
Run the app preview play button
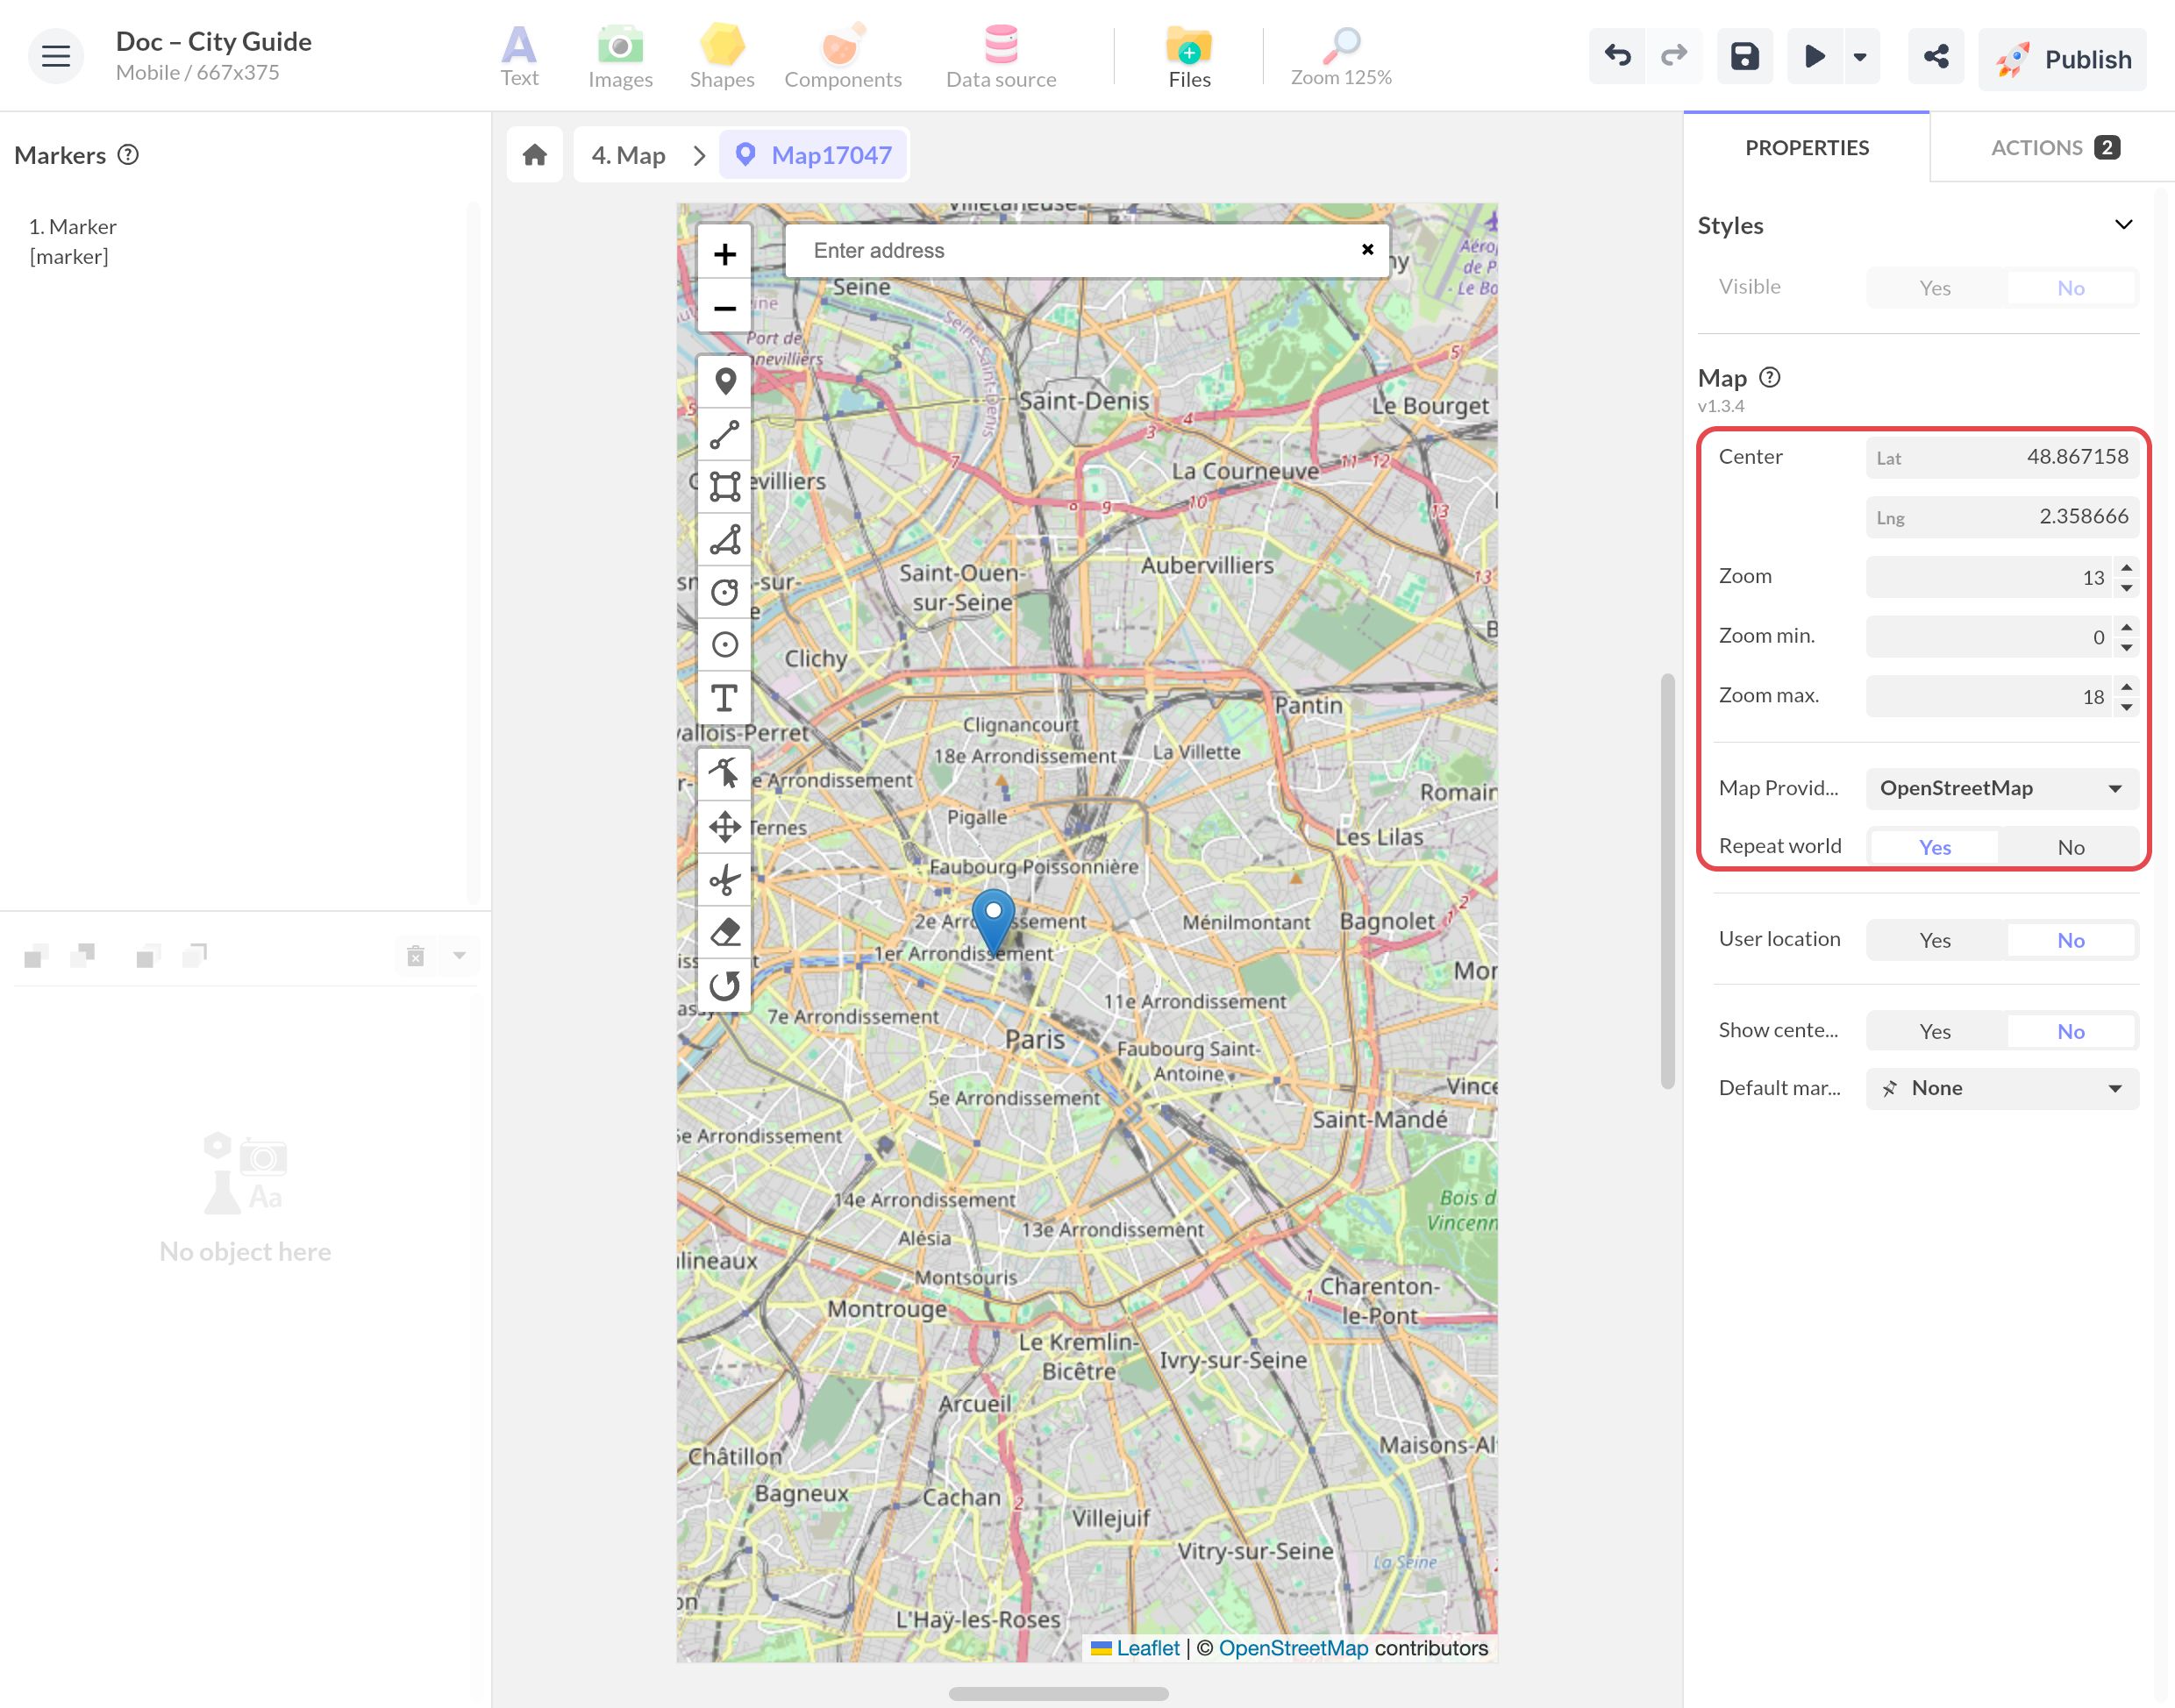(1815, 56)
